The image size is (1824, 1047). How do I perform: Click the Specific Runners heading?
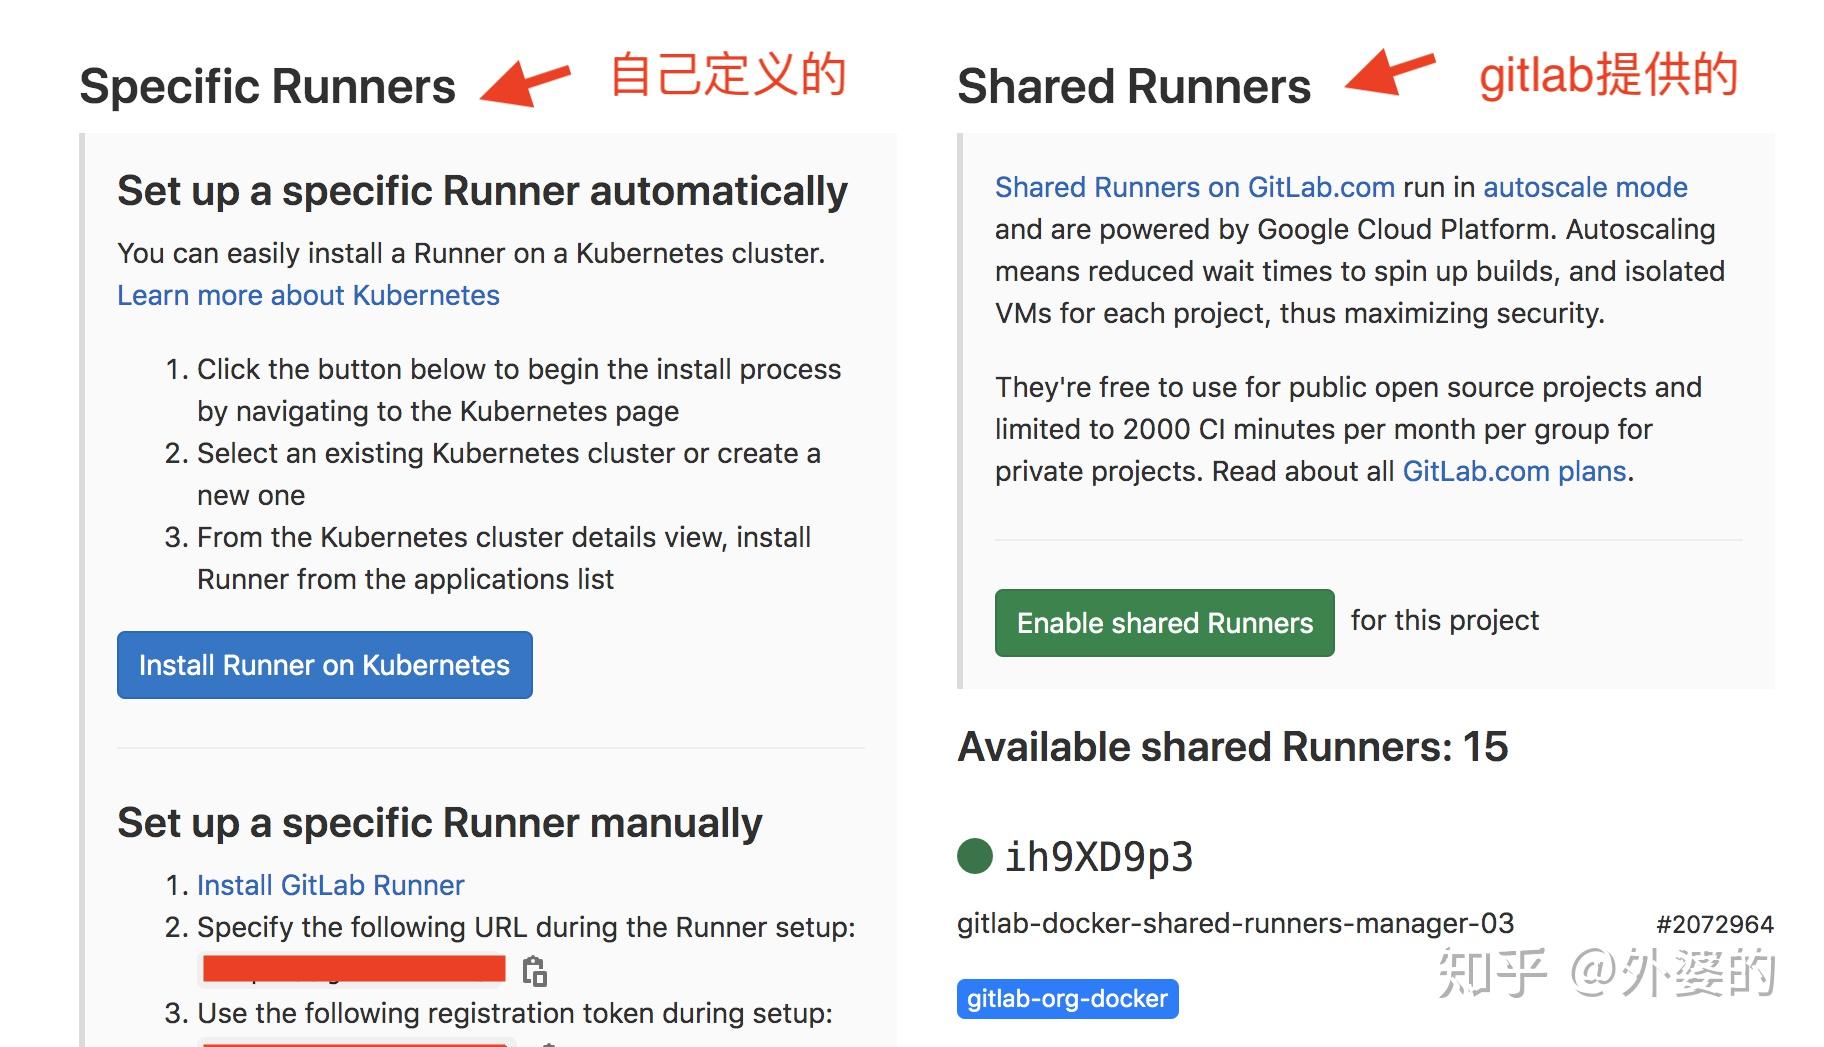(267, 86)
